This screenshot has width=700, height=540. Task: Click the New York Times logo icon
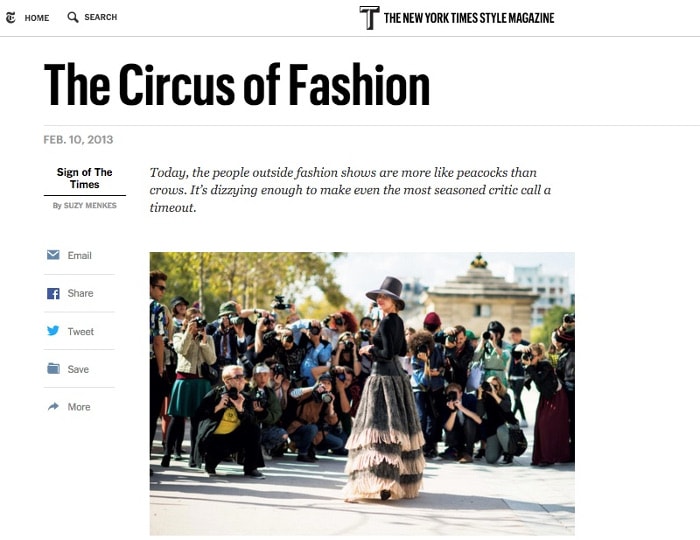pos(12,17)
